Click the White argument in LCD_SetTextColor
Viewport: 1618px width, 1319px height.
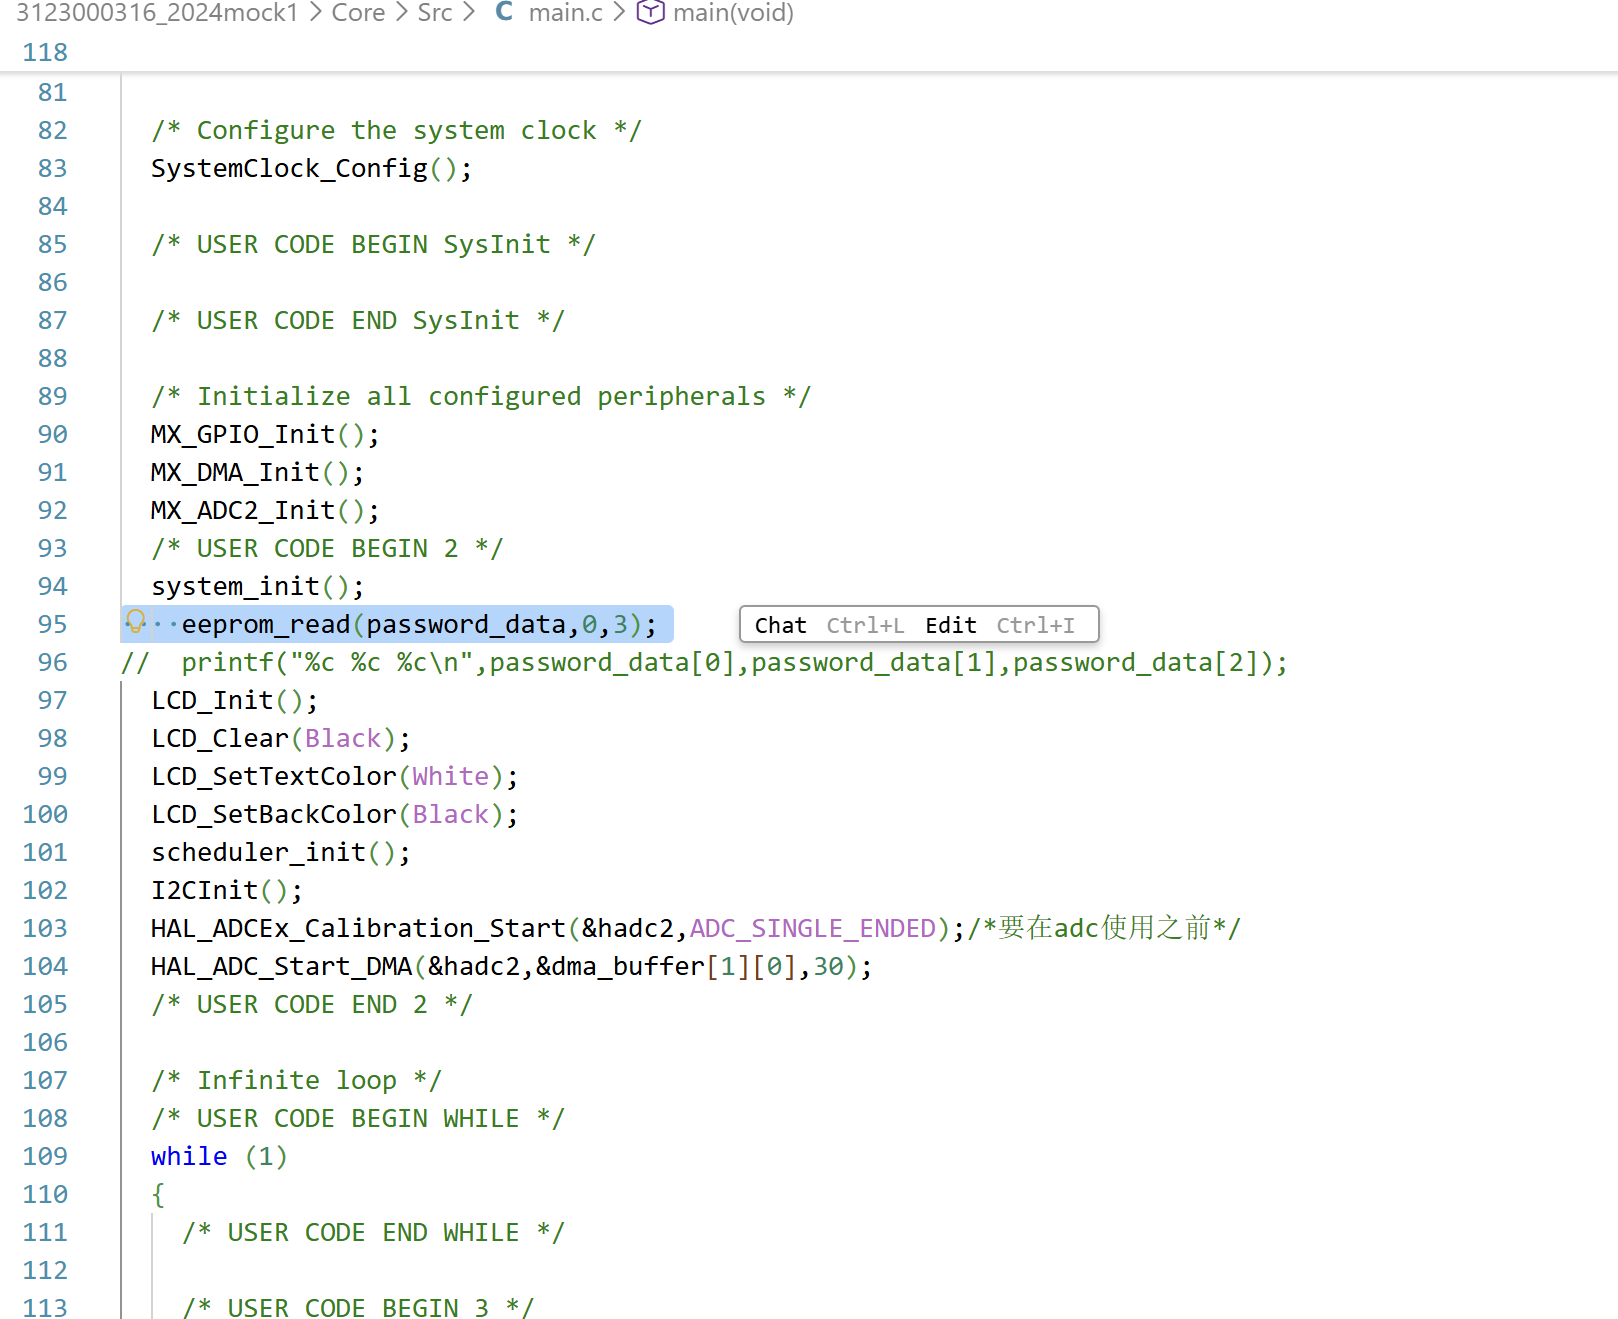coord(450,776)
